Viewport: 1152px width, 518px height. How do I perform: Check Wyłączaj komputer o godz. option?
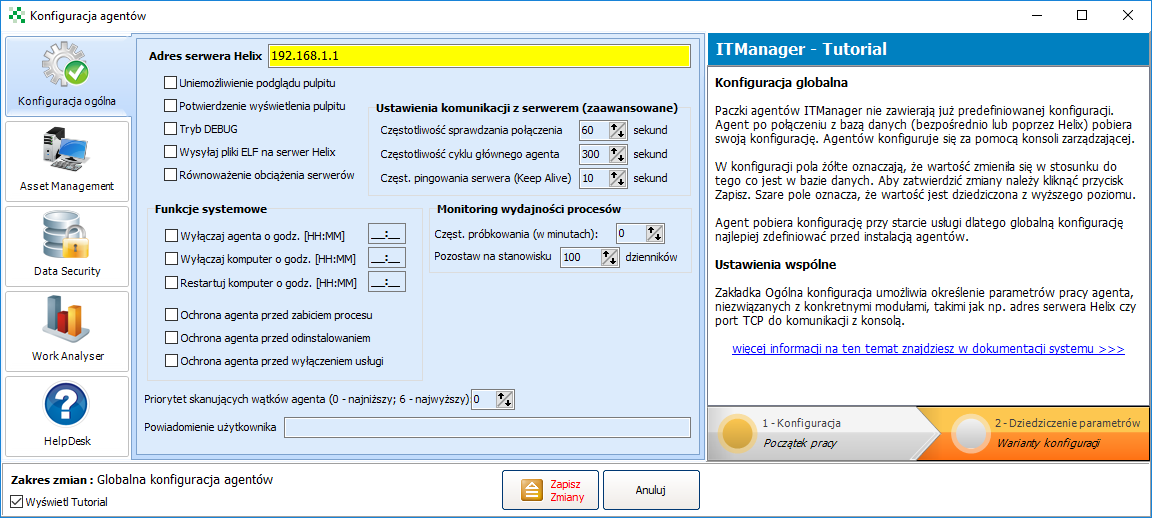tap(170, 259)
